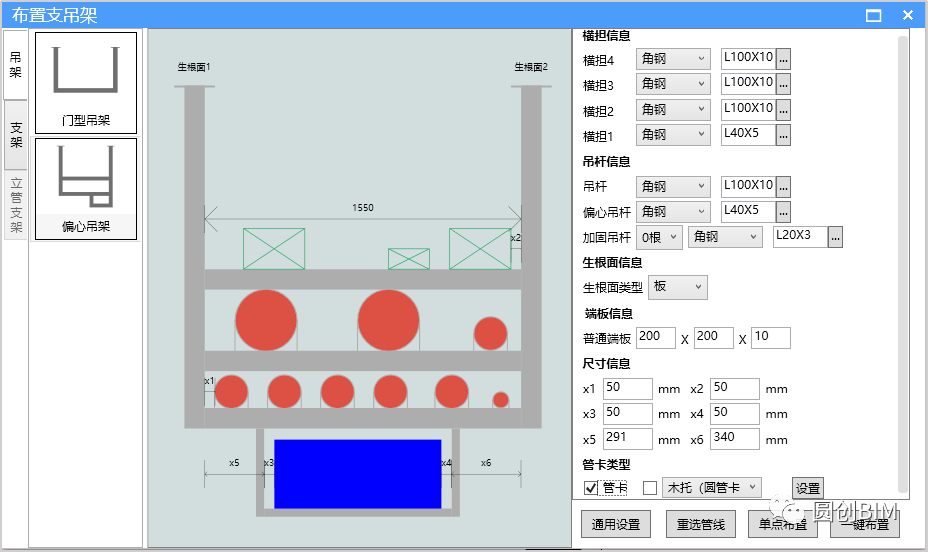Select the 门型吊架 hanger thumbnail
The width and height of the screenshot is (928, 552).
[x=86, y=83]
